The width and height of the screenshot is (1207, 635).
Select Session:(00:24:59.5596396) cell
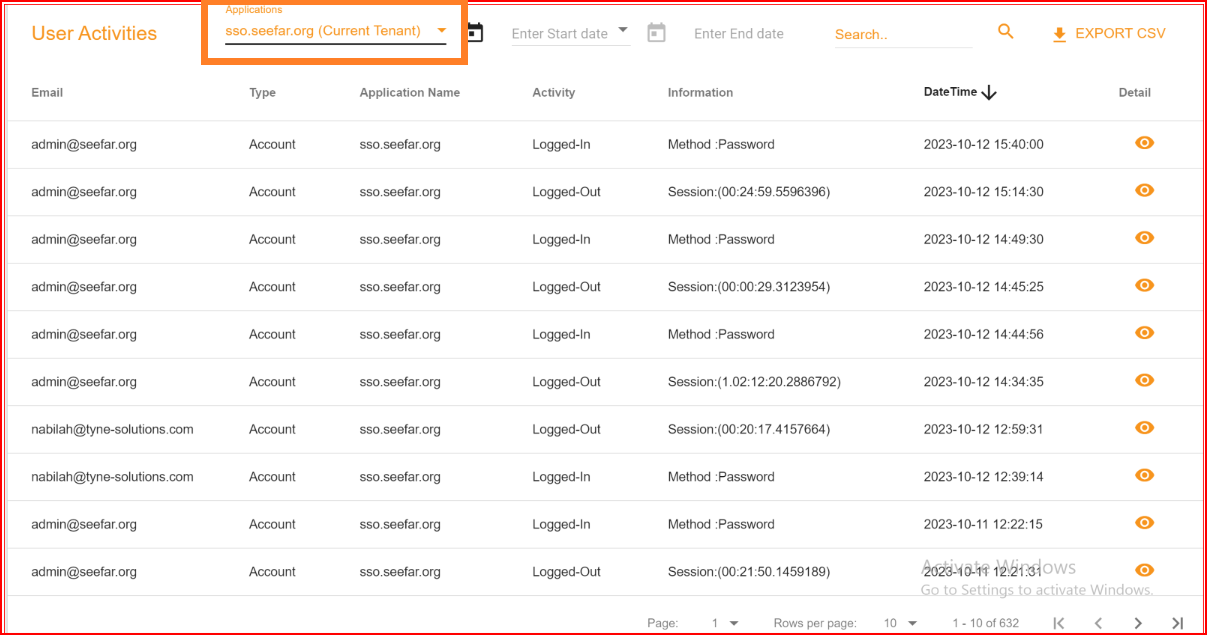click(x=749, y=192)
